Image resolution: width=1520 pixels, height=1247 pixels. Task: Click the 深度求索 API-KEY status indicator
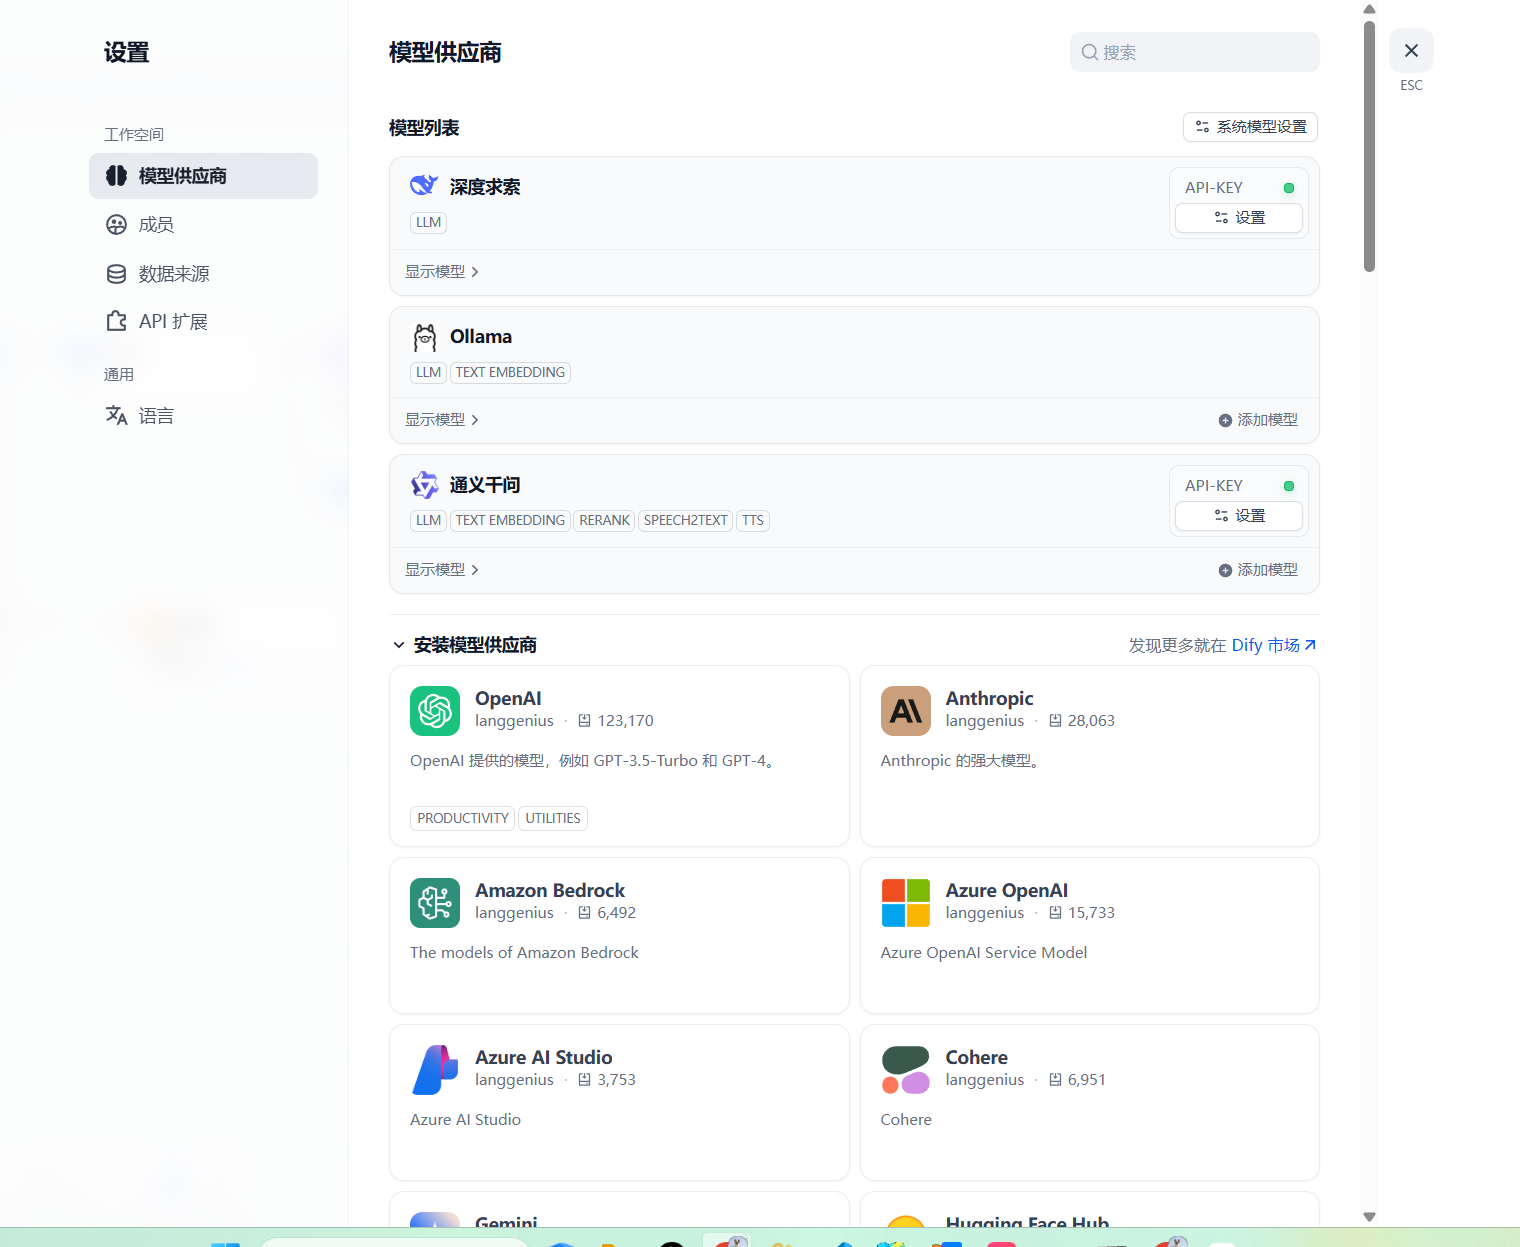[x=1289, y=188]
